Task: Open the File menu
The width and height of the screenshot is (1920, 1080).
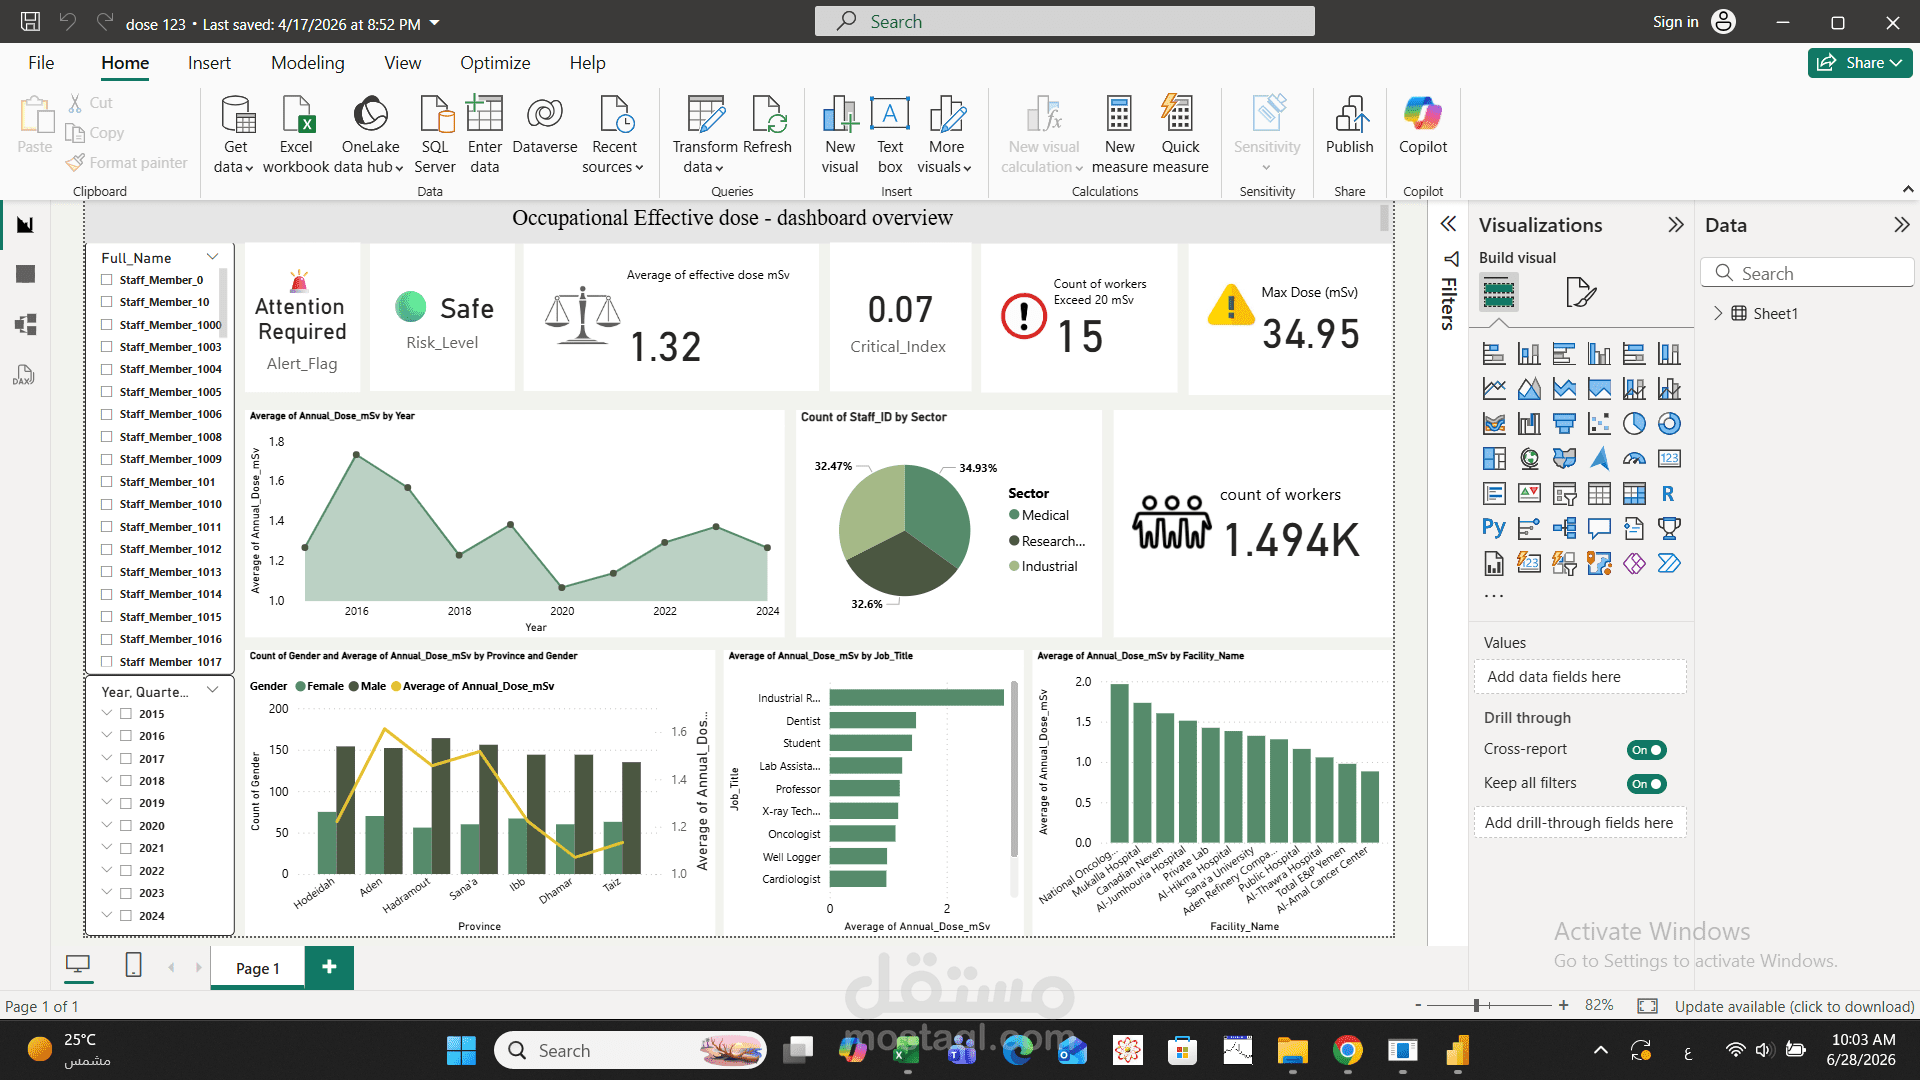Action: pyautogui.click(x=41, y=63)
